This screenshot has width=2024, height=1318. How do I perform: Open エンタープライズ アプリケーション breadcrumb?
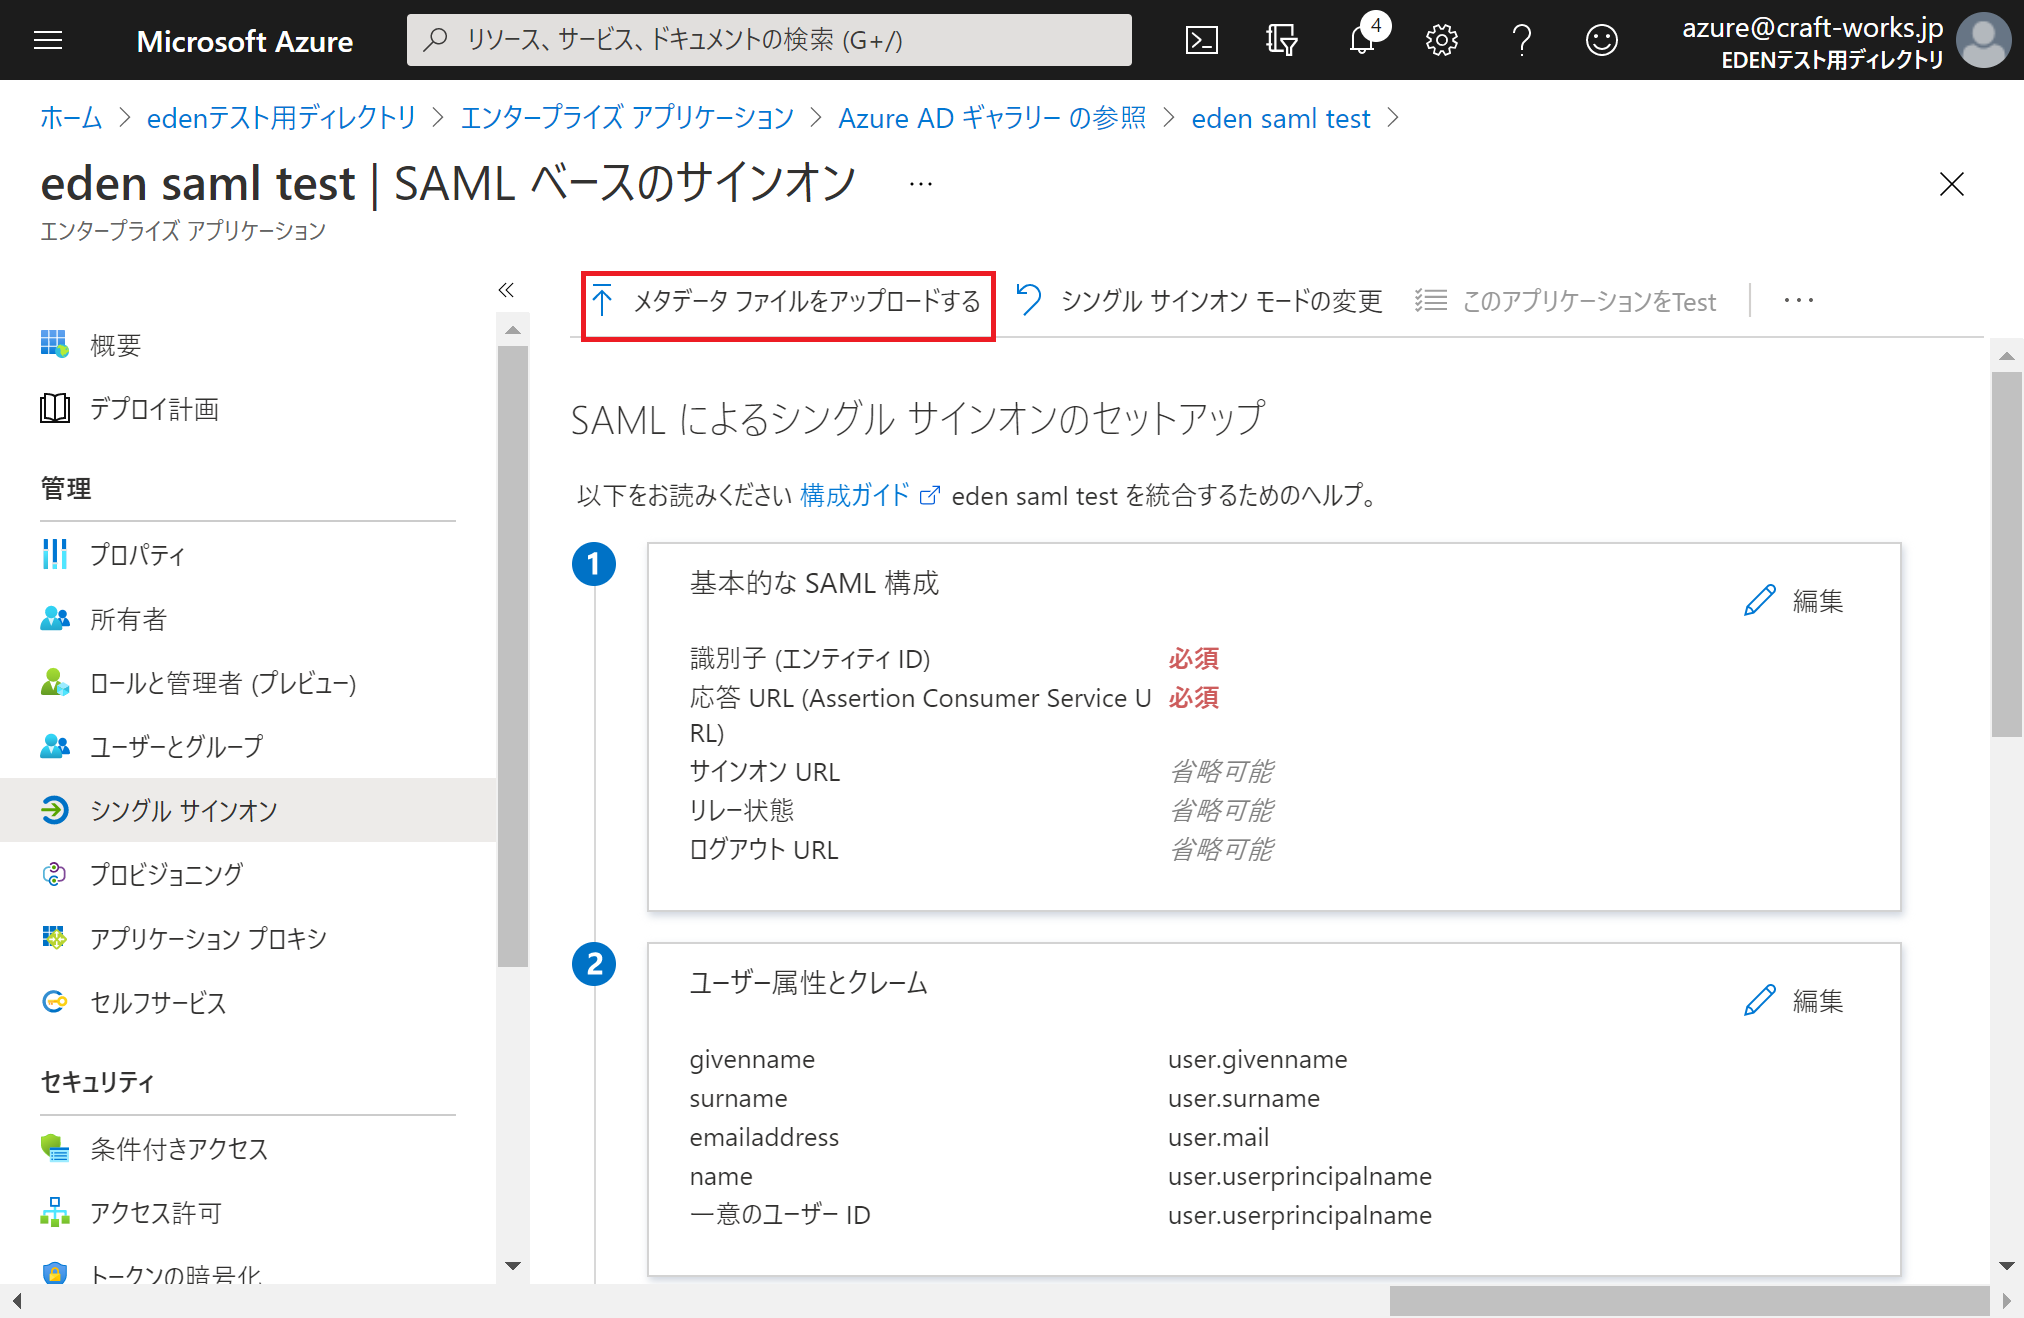(627, 118)
